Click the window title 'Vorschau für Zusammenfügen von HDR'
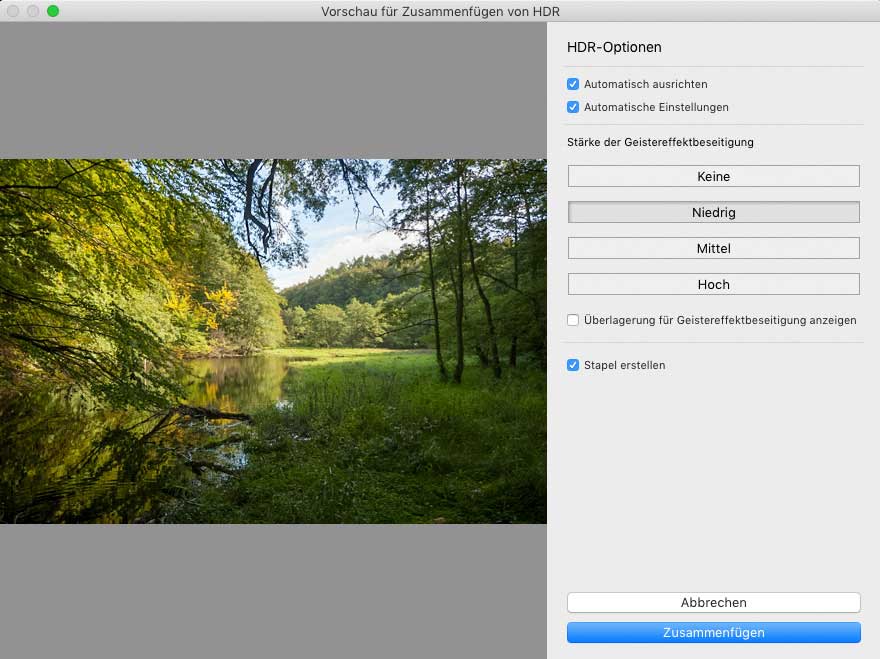Image resolution: width=880 pixels, height=659 pixels. [440, 11]
